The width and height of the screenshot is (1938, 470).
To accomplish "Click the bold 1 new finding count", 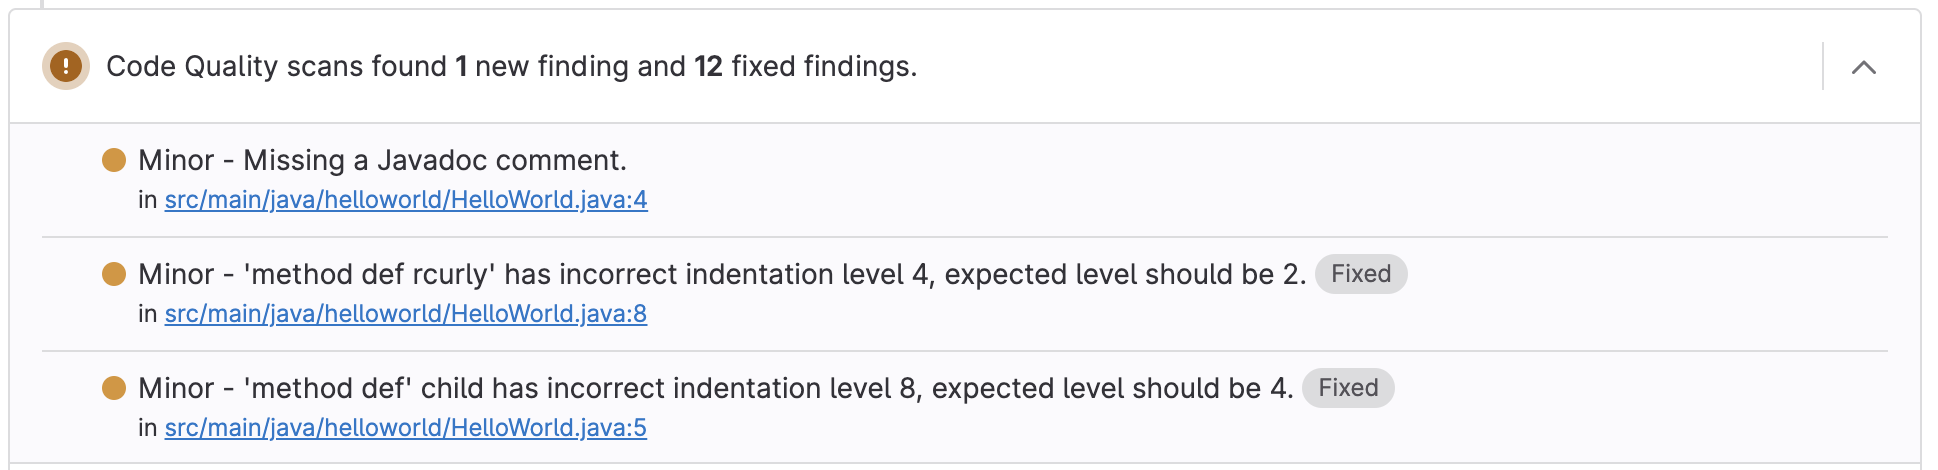I will (x=461, y=67).
